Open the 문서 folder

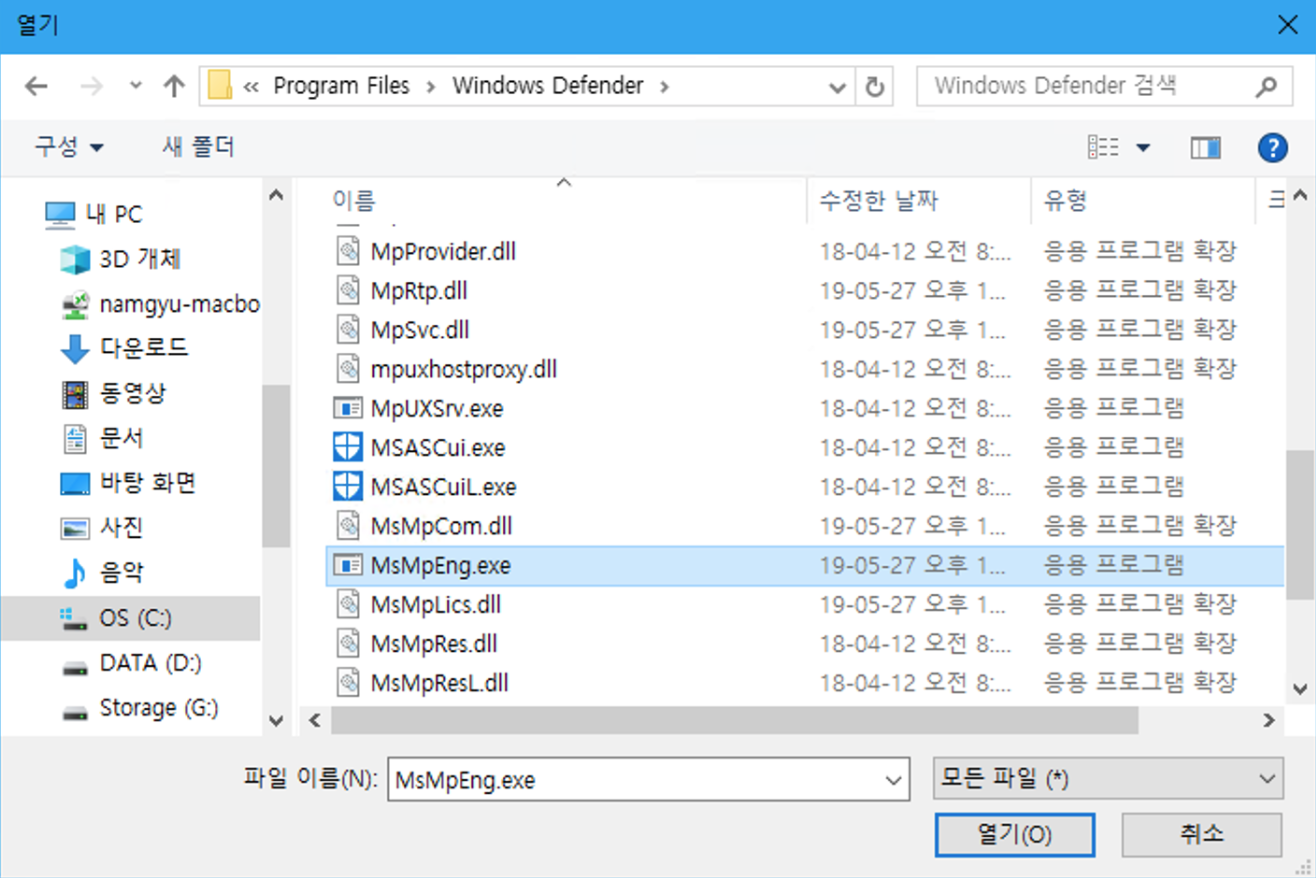tap(102, 438)
